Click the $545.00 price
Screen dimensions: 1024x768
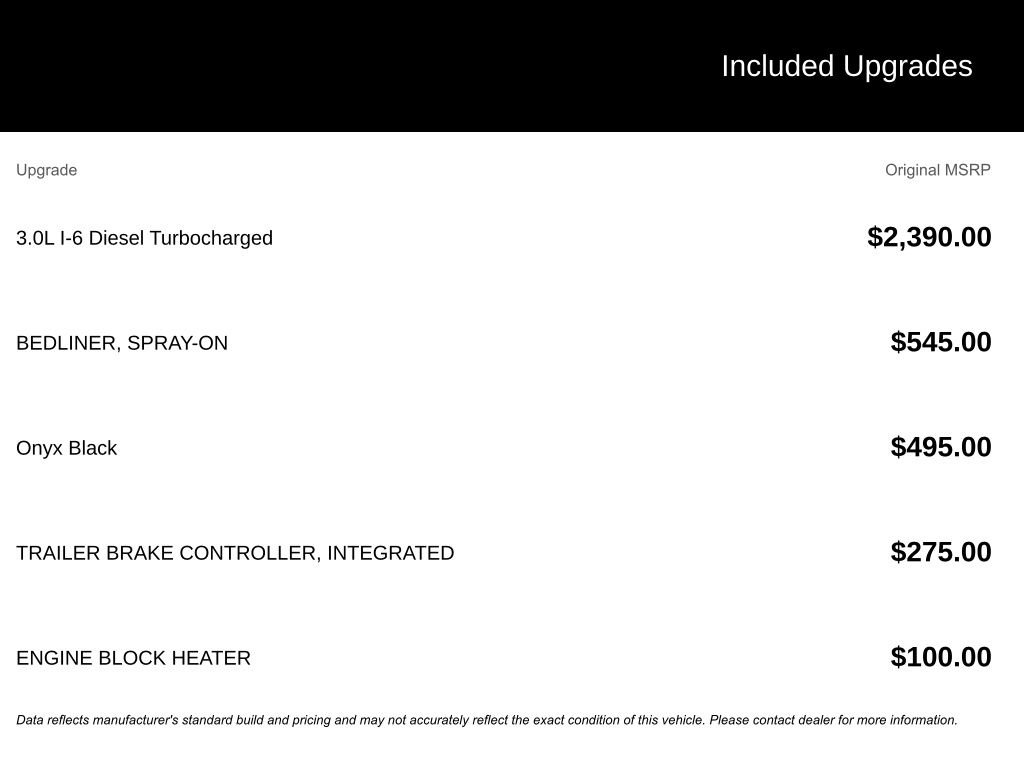tap(941, 342)
